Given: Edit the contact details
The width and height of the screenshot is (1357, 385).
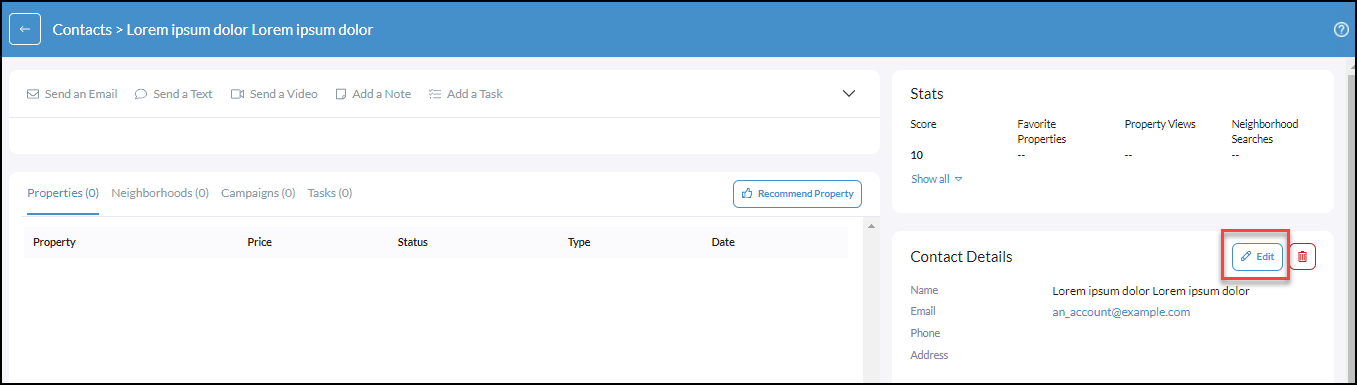Looking at the screenshot, I should point(1257,257).
